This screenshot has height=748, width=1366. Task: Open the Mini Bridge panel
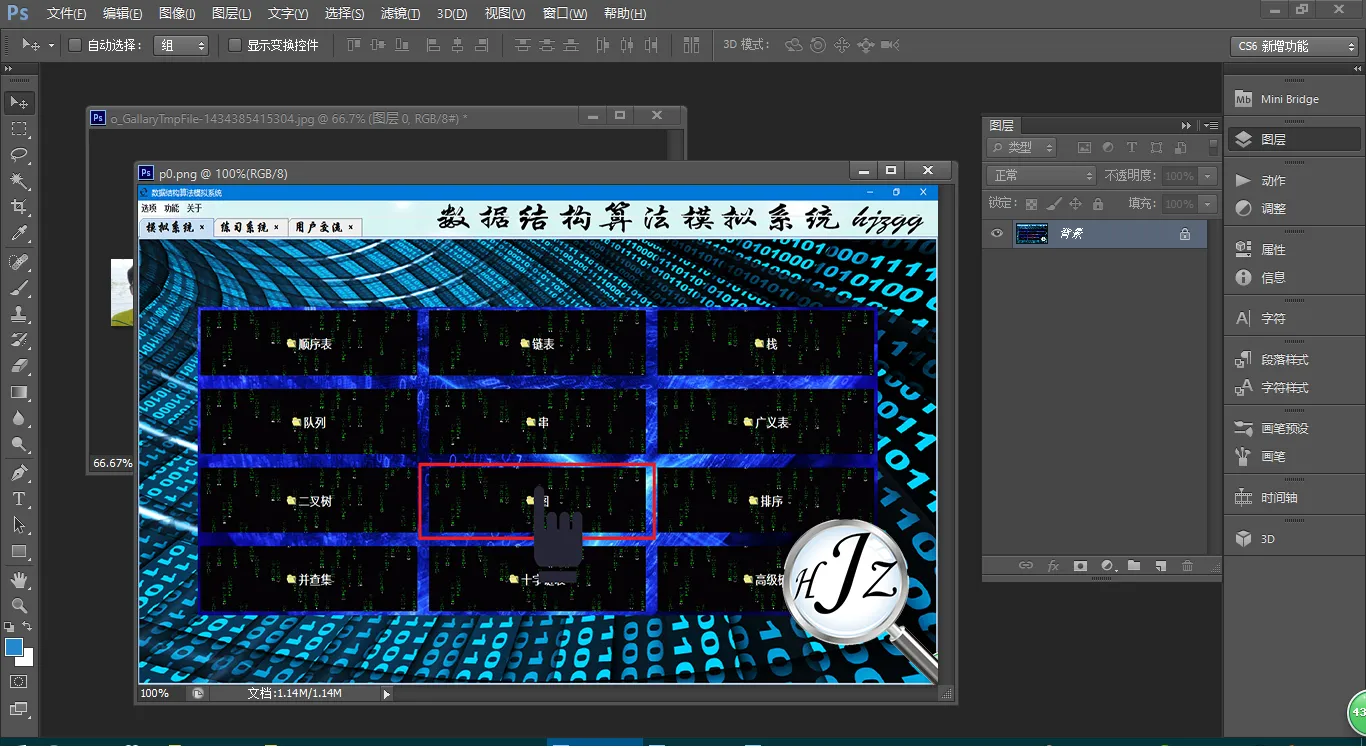pos(1295,99)
